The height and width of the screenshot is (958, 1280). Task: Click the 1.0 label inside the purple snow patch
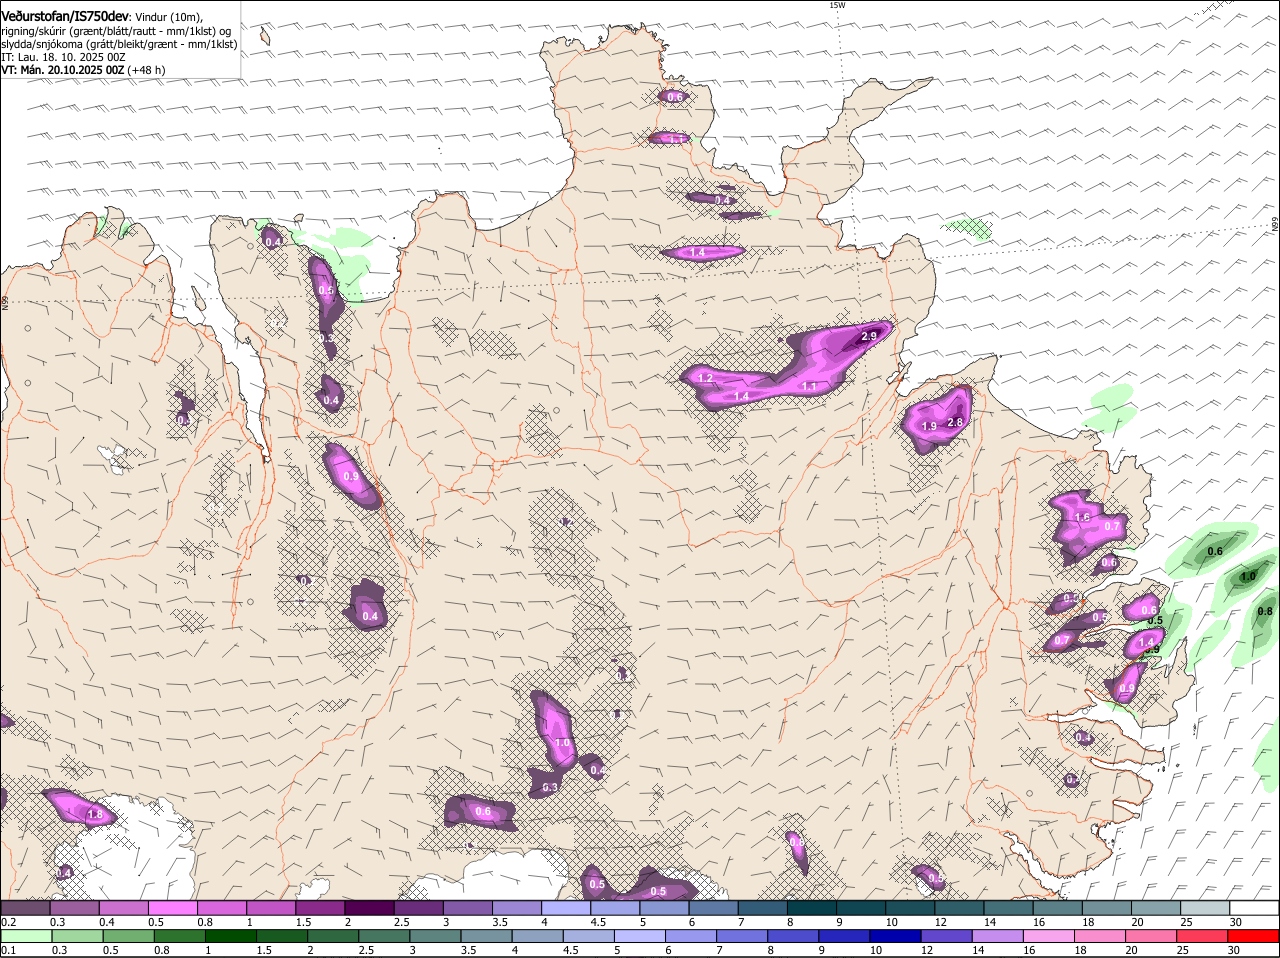click(x=562, y=743)
